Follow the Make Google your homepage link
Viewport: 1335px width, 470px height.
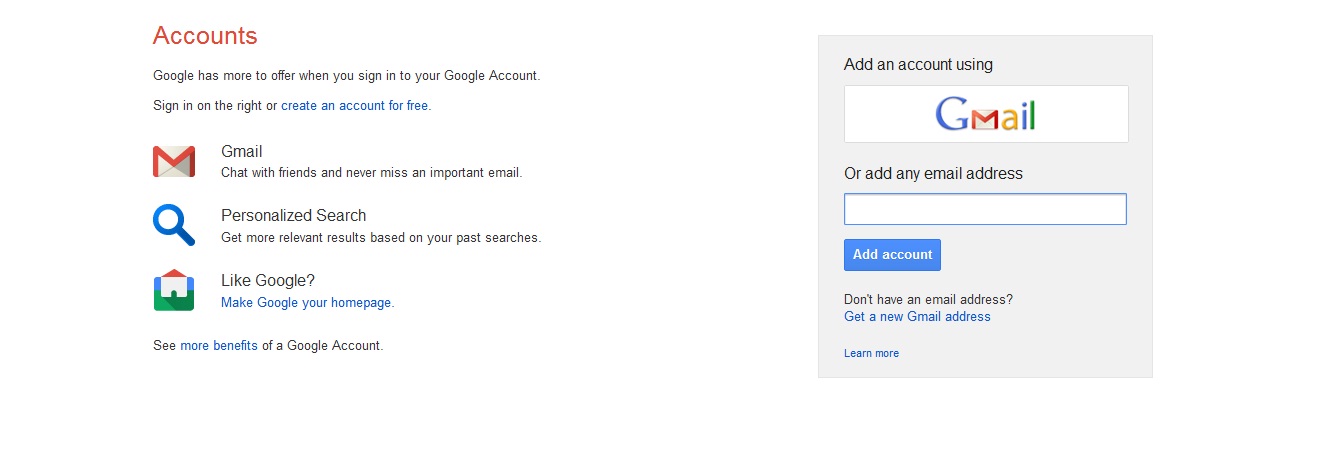pyautogui.click(x=307, y=302)
